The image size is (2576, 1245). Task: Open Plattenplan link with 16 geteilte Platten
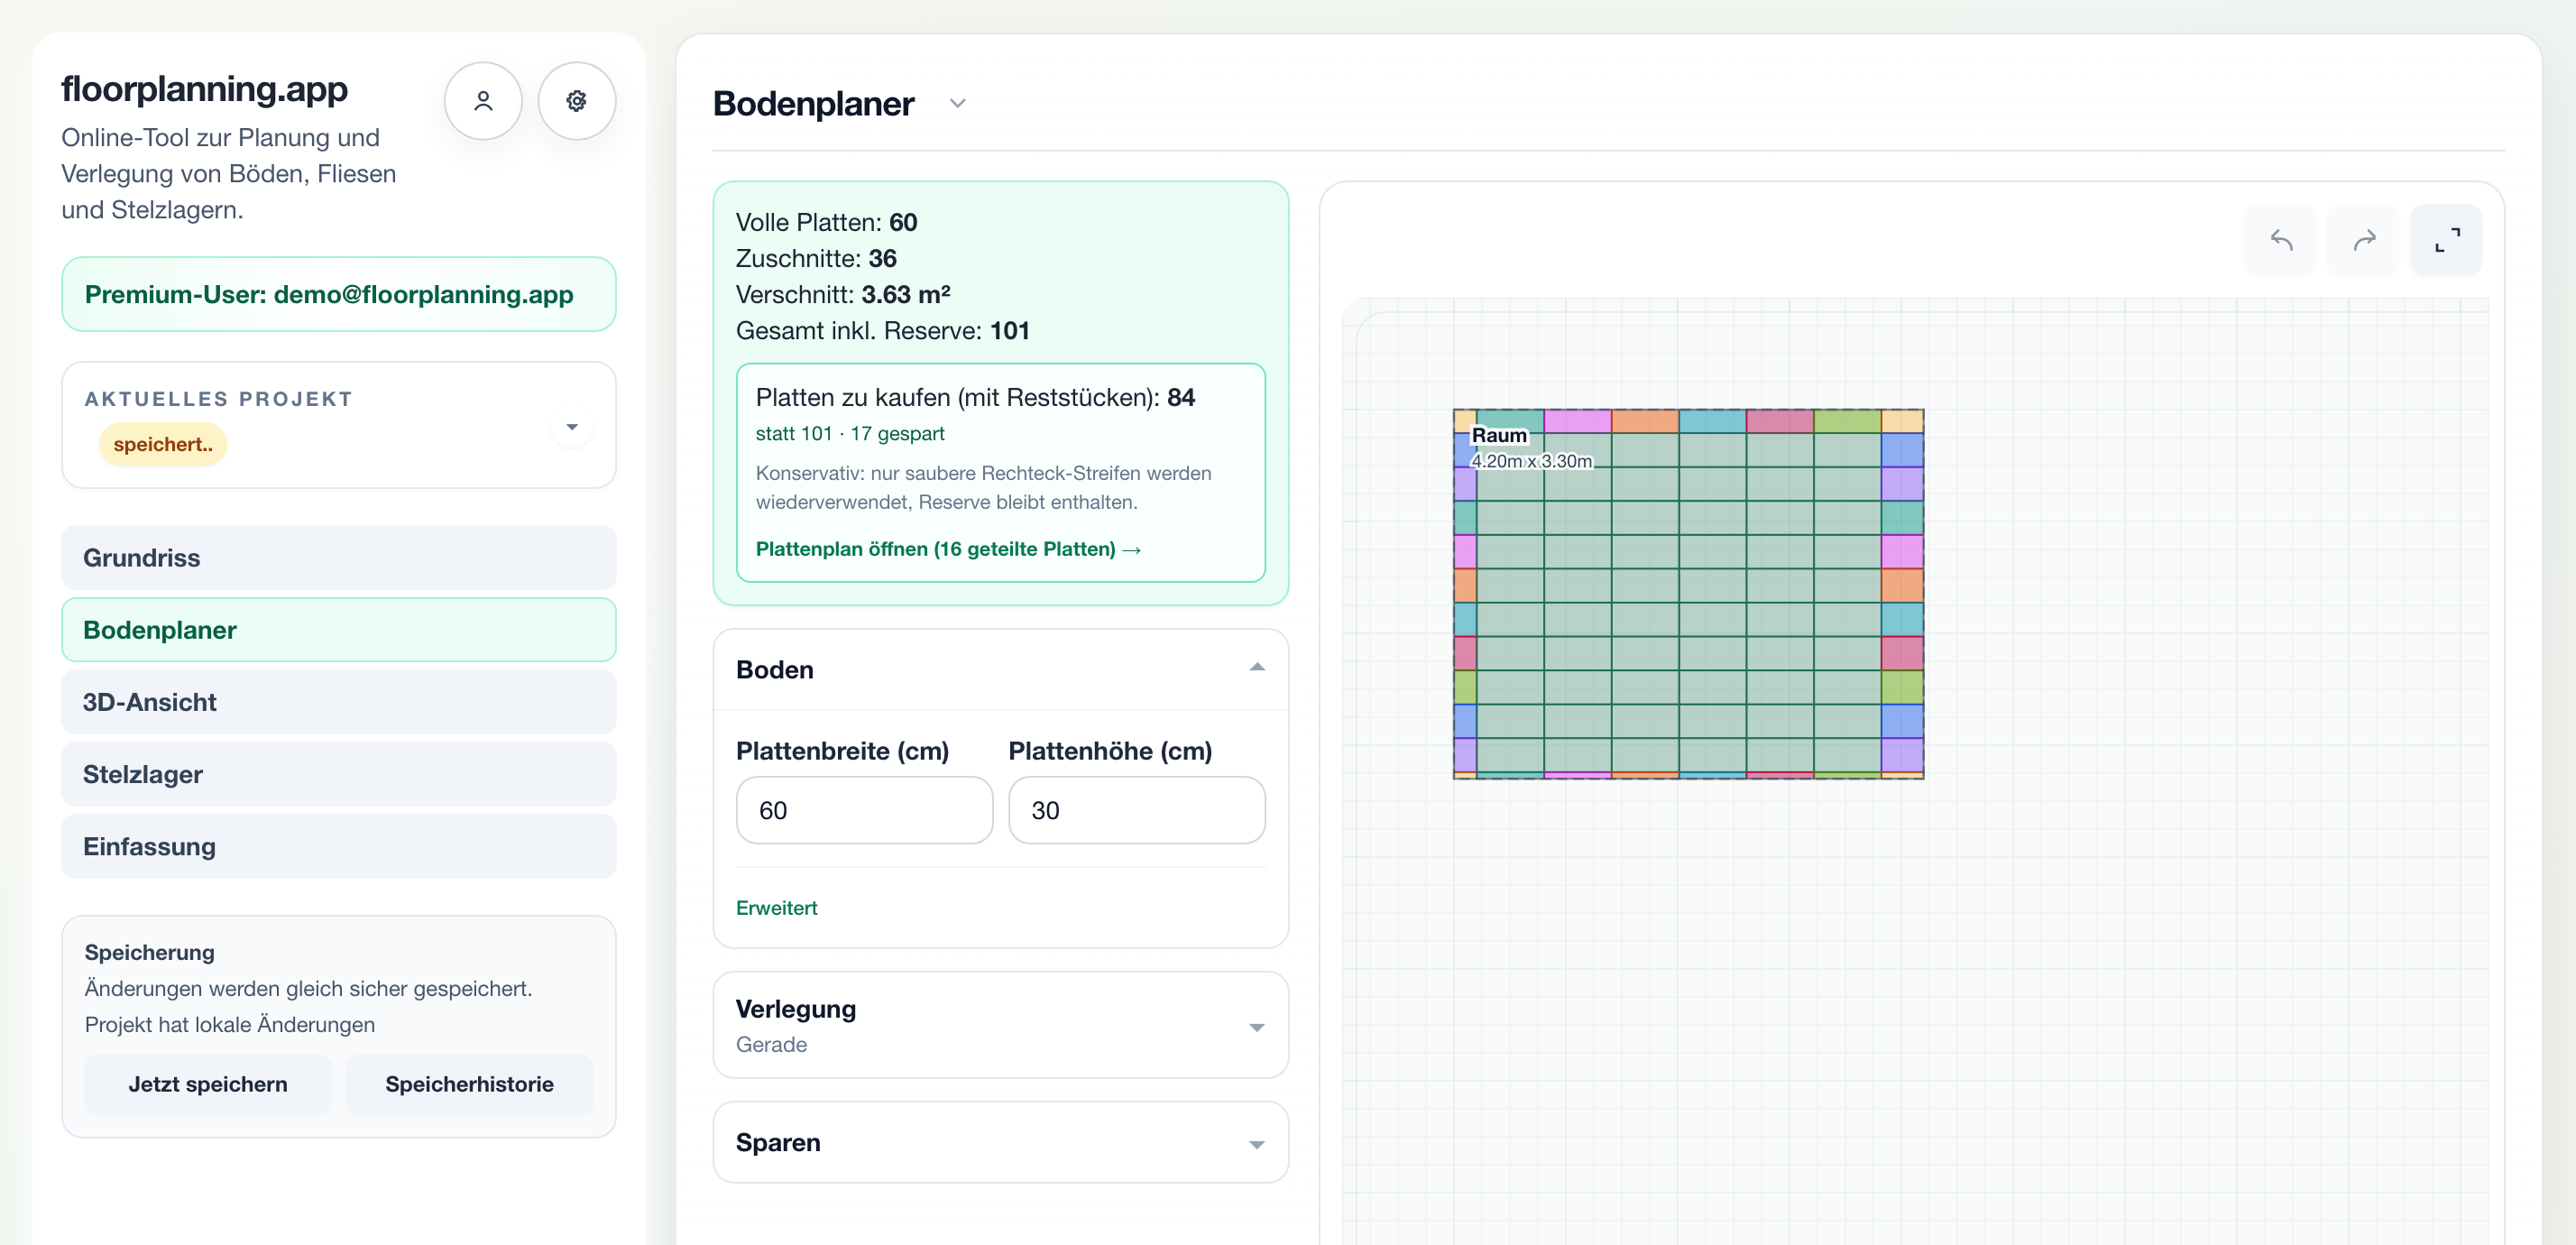tap(947, 549)
